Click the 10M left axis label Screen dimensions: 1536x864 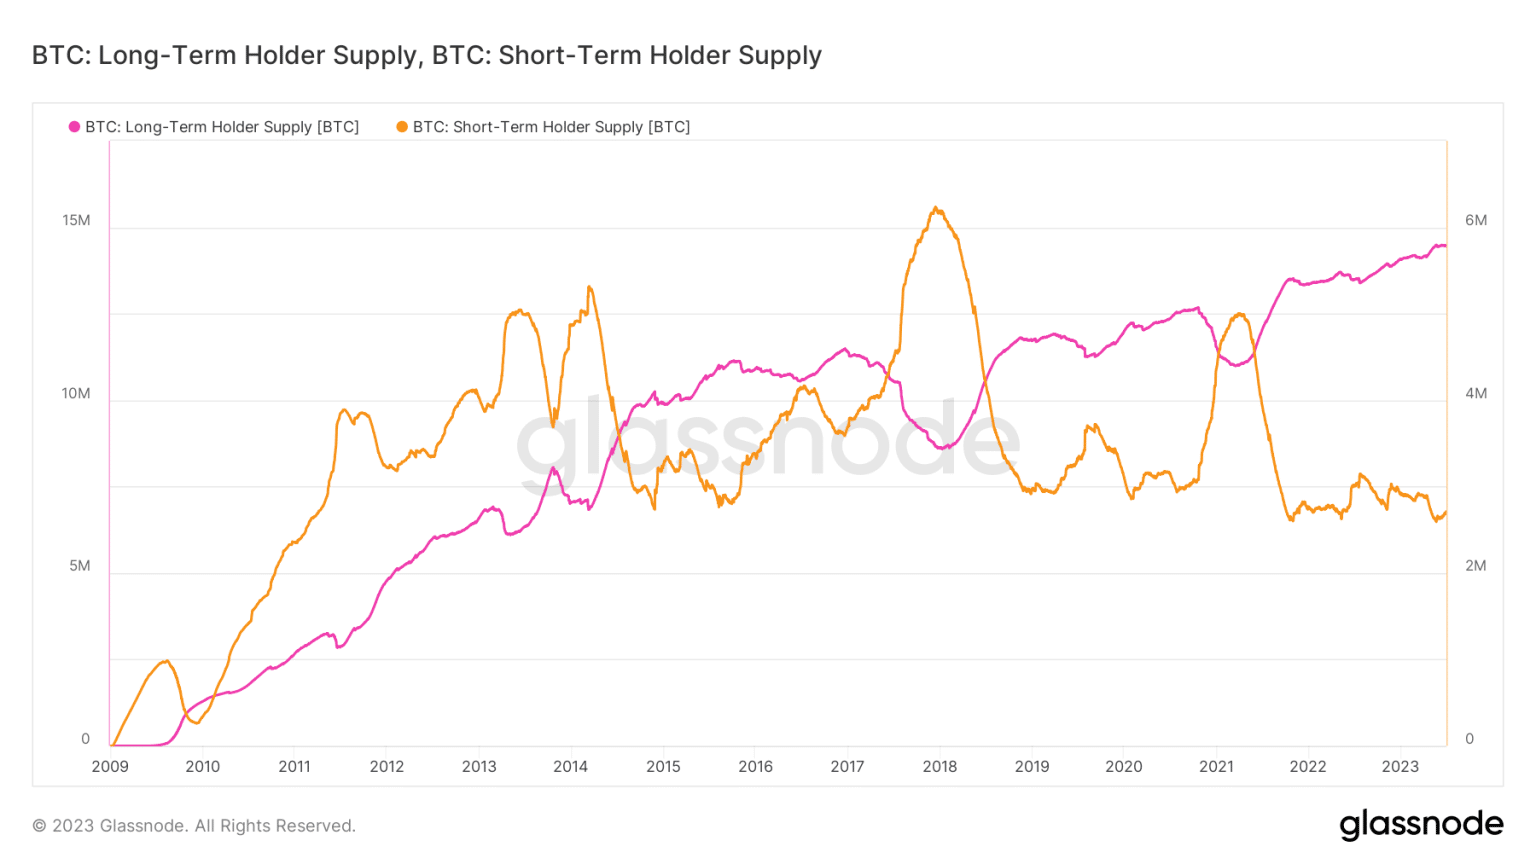tap(76, 393)
